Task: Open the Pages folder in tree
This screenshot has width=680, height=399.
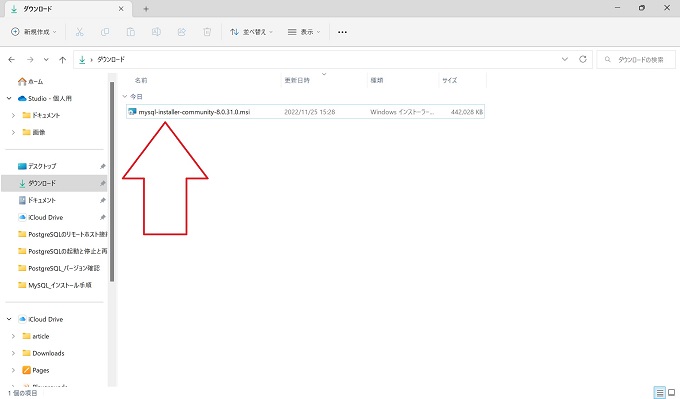Action: click(36, 370)
